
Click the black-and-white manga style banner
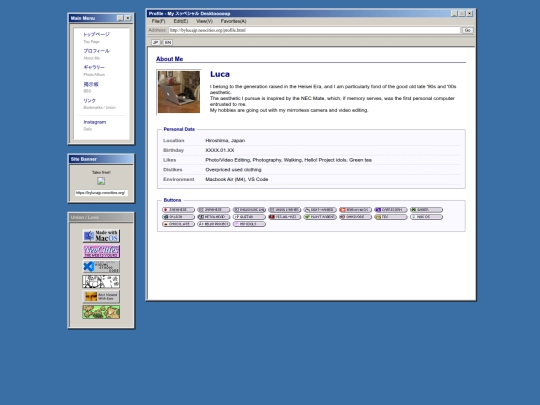coord(101,282)
